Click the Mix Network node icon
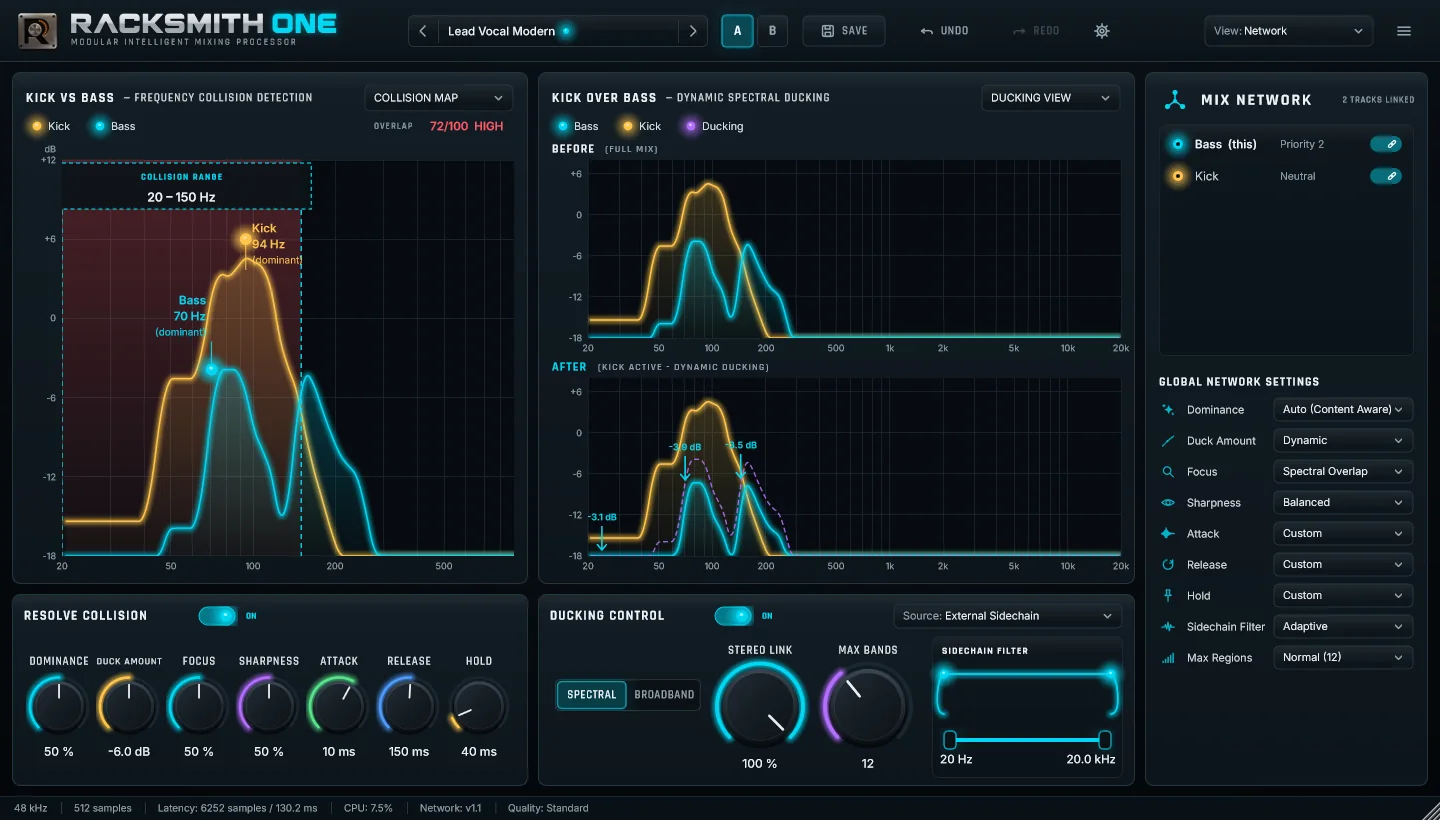1440x820 pixels. [x=1176, y=100]
